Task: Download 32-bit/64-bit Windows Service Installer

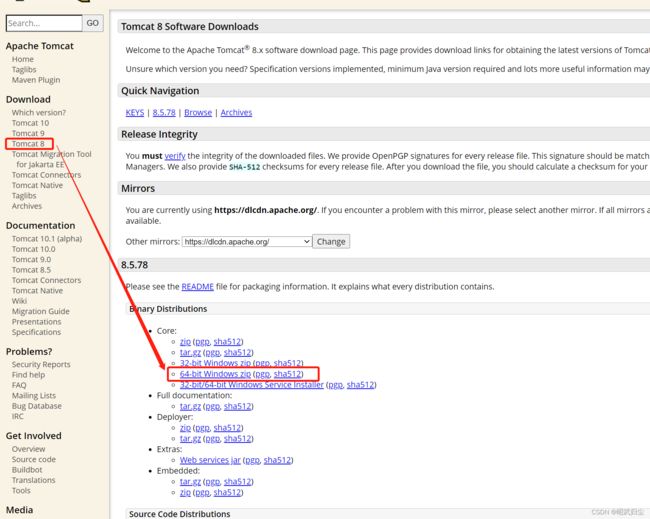Action: tap(252, 385)
